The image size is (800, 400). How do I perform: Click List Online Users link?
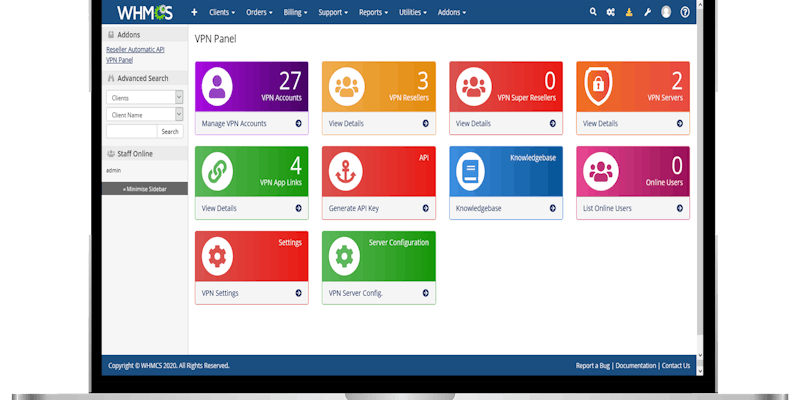[607, 208]
